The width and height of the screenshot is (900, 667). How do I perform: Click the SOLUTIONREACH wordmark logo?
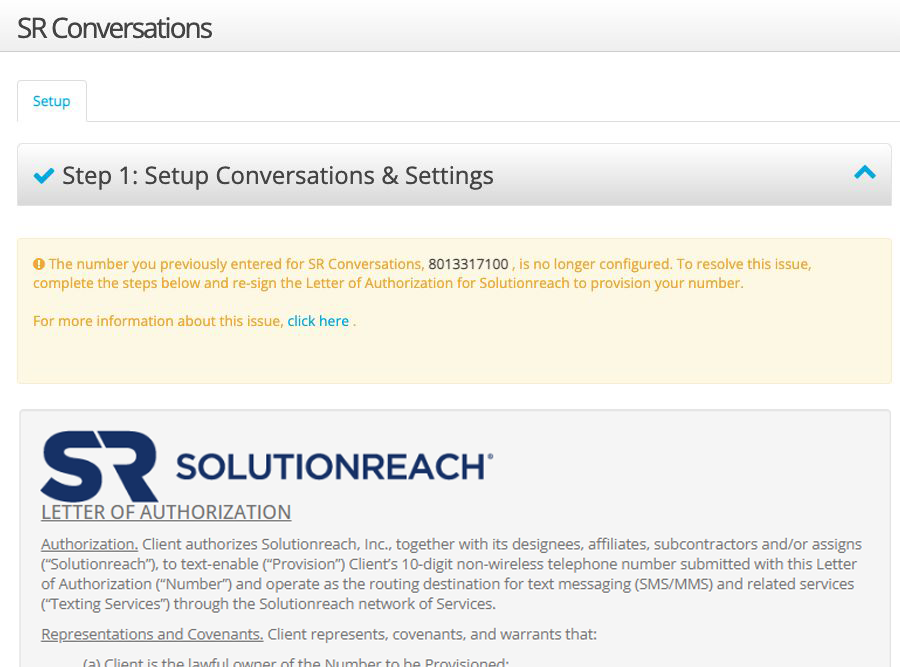(330, 465)
